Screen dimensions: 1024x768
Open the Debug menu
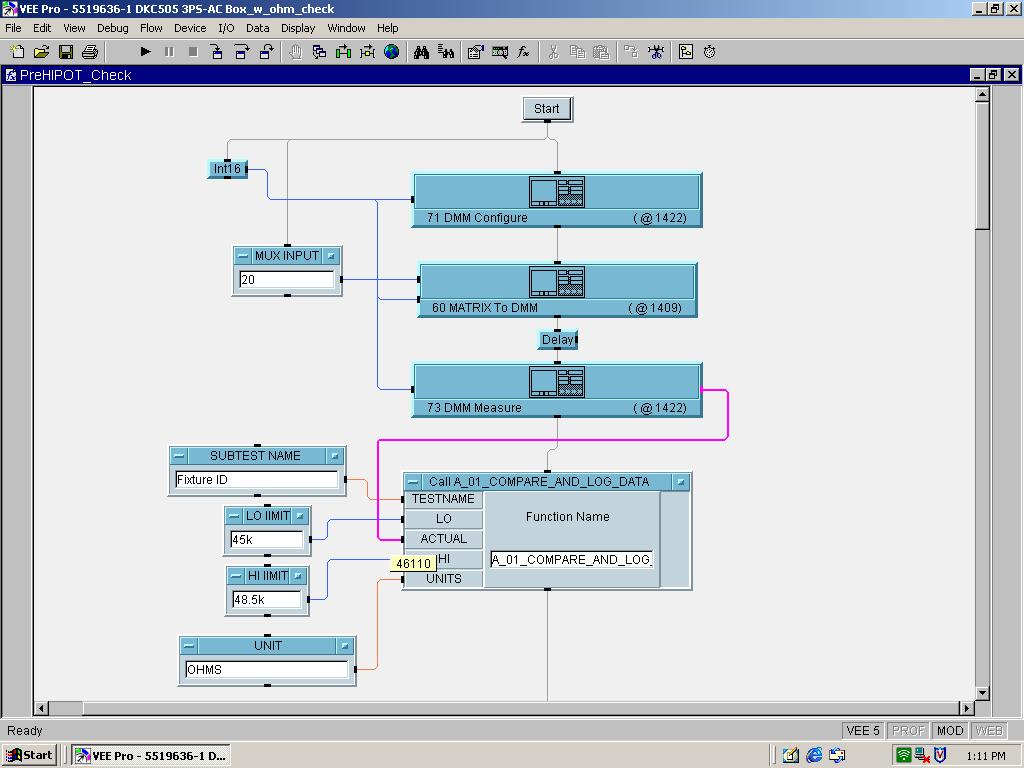coord(112,28)
